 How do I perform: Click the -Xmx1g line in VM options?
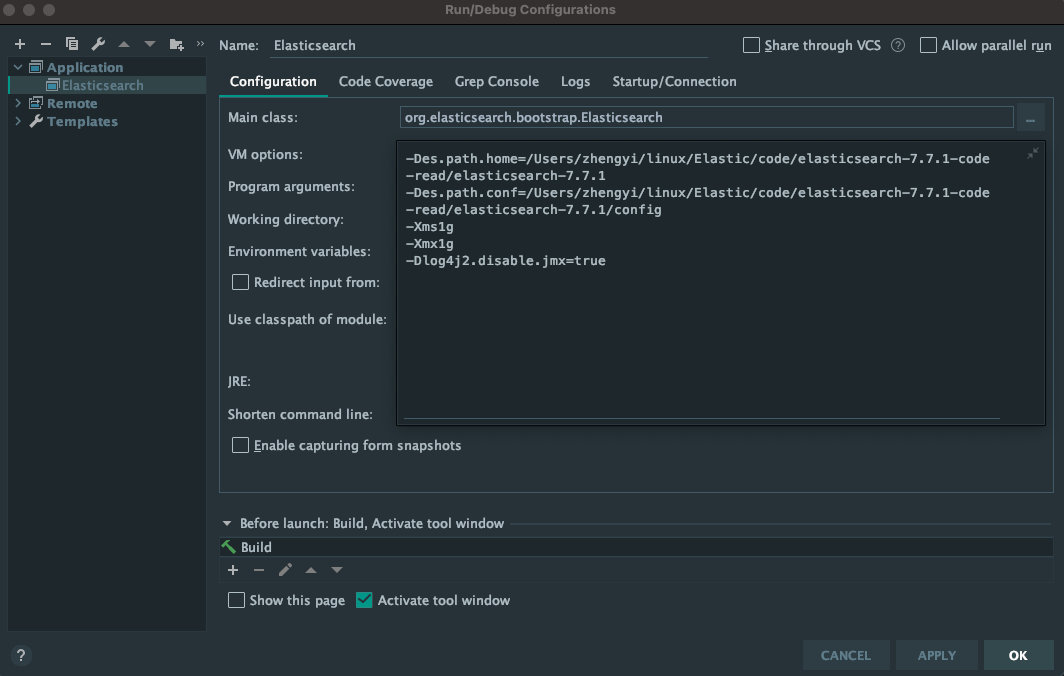(430, 244)
